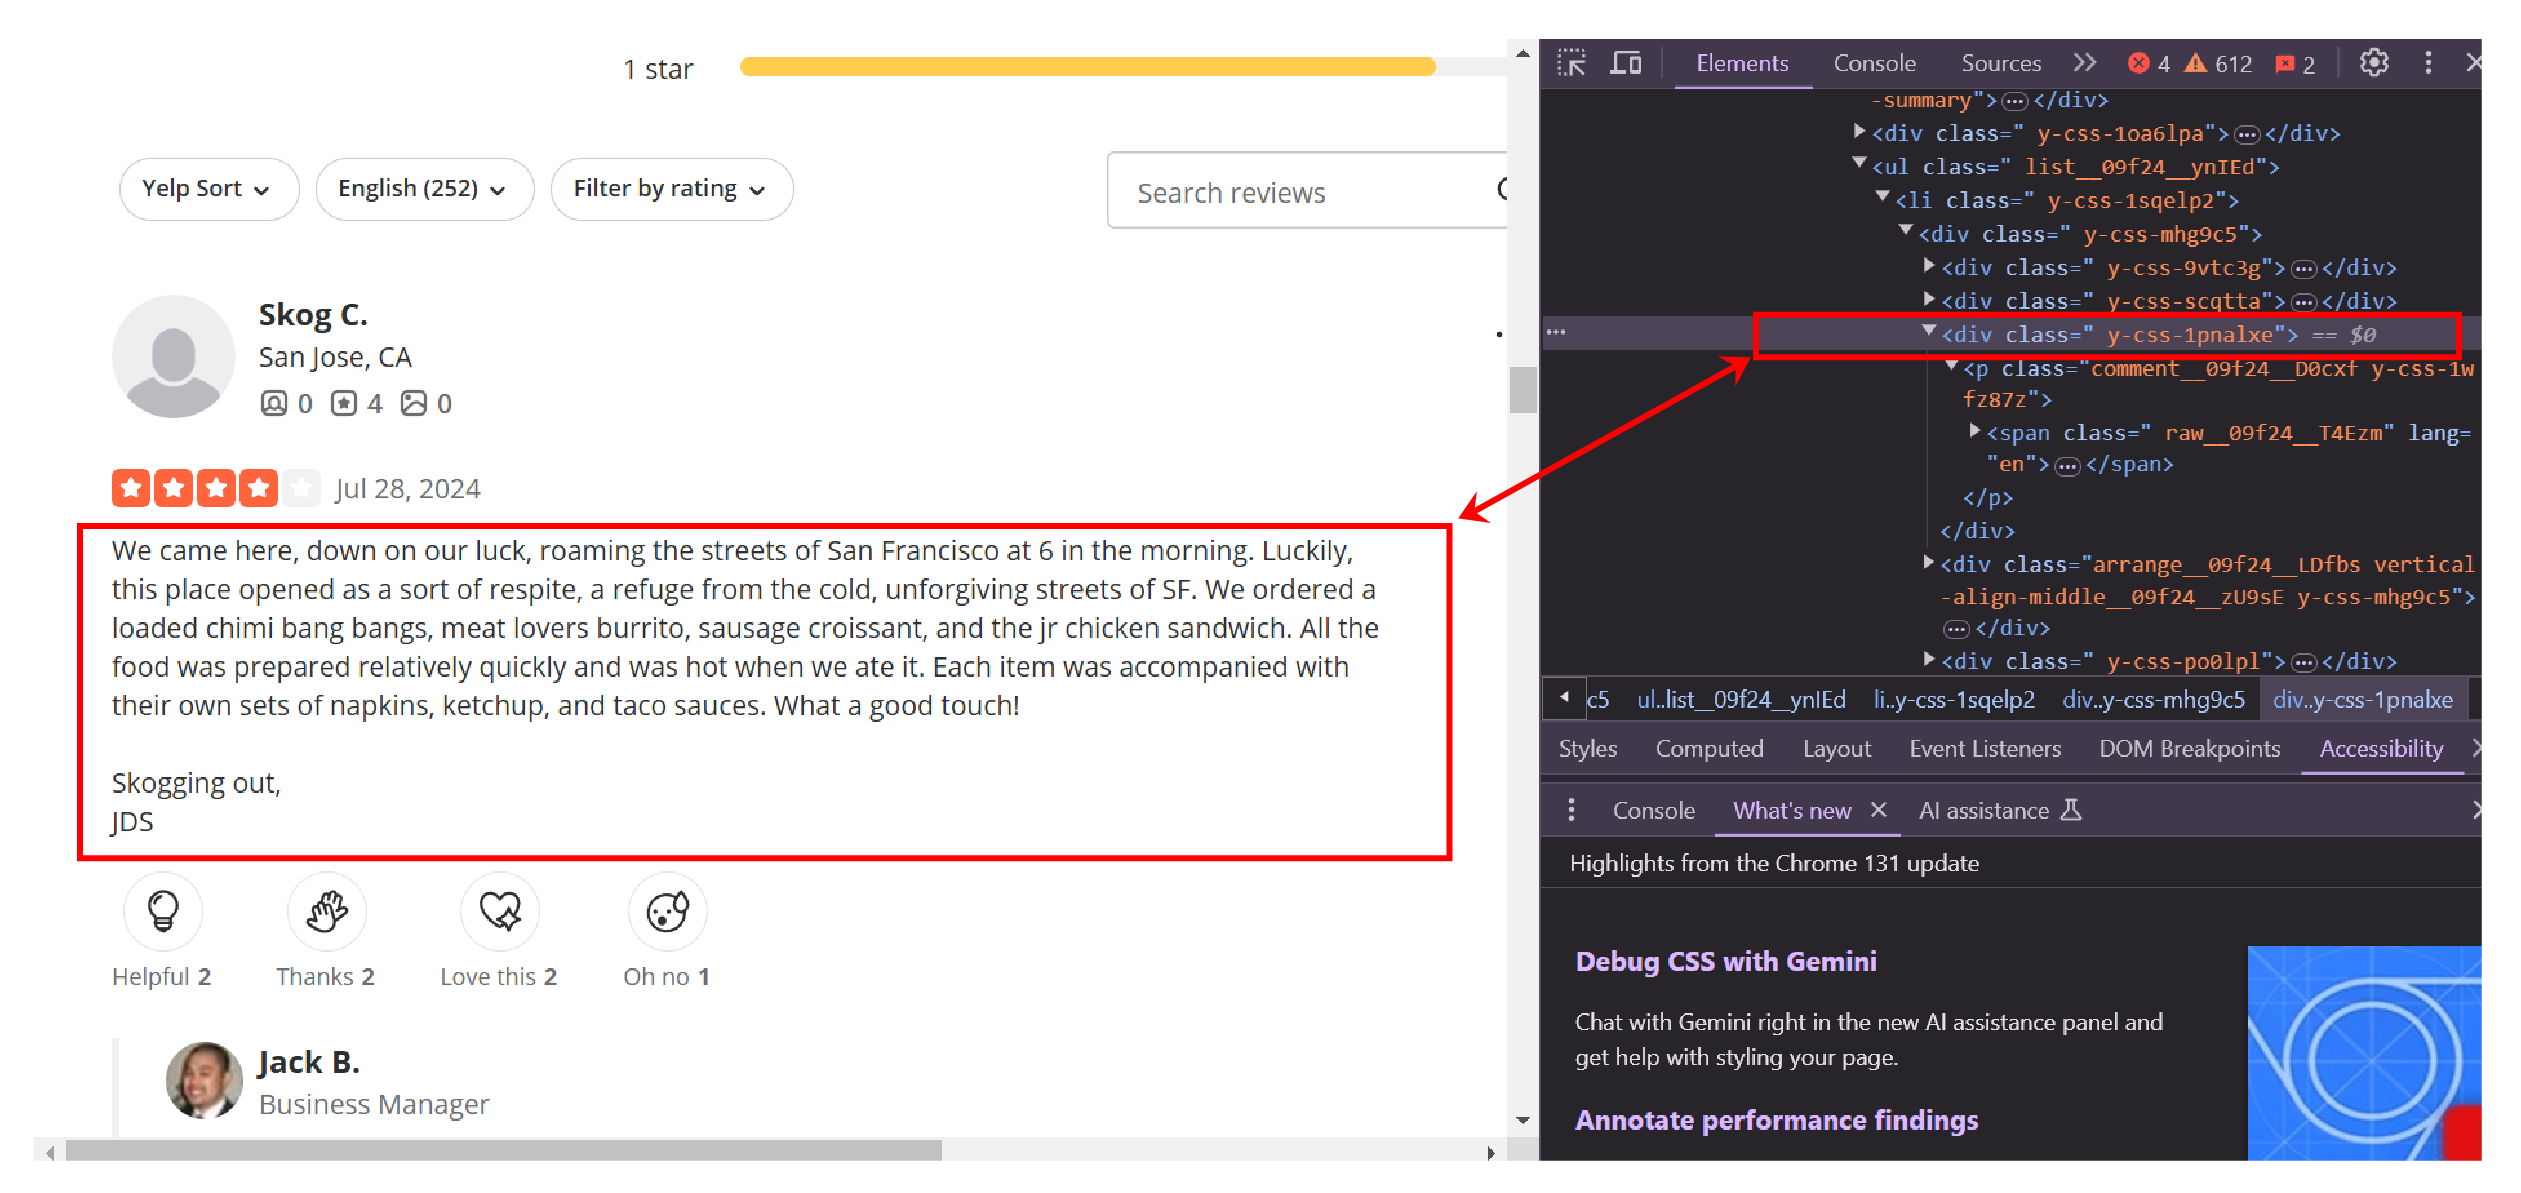Open DevTools three-dot customize menu
2521x1193 pixels.
tap(2428, 63)
